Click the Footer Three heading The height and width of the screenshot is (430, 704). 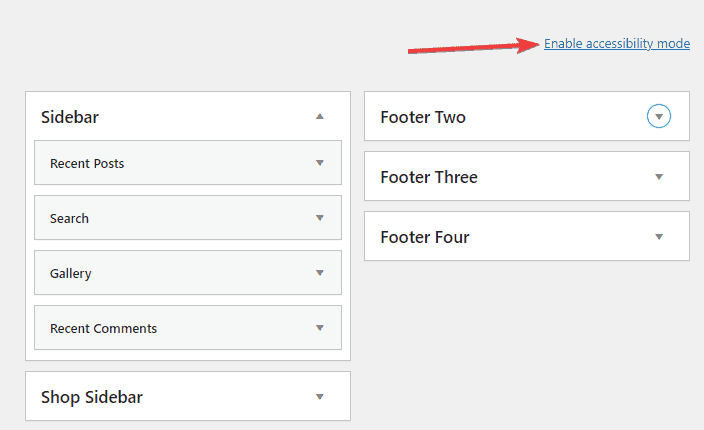[429, 177]
